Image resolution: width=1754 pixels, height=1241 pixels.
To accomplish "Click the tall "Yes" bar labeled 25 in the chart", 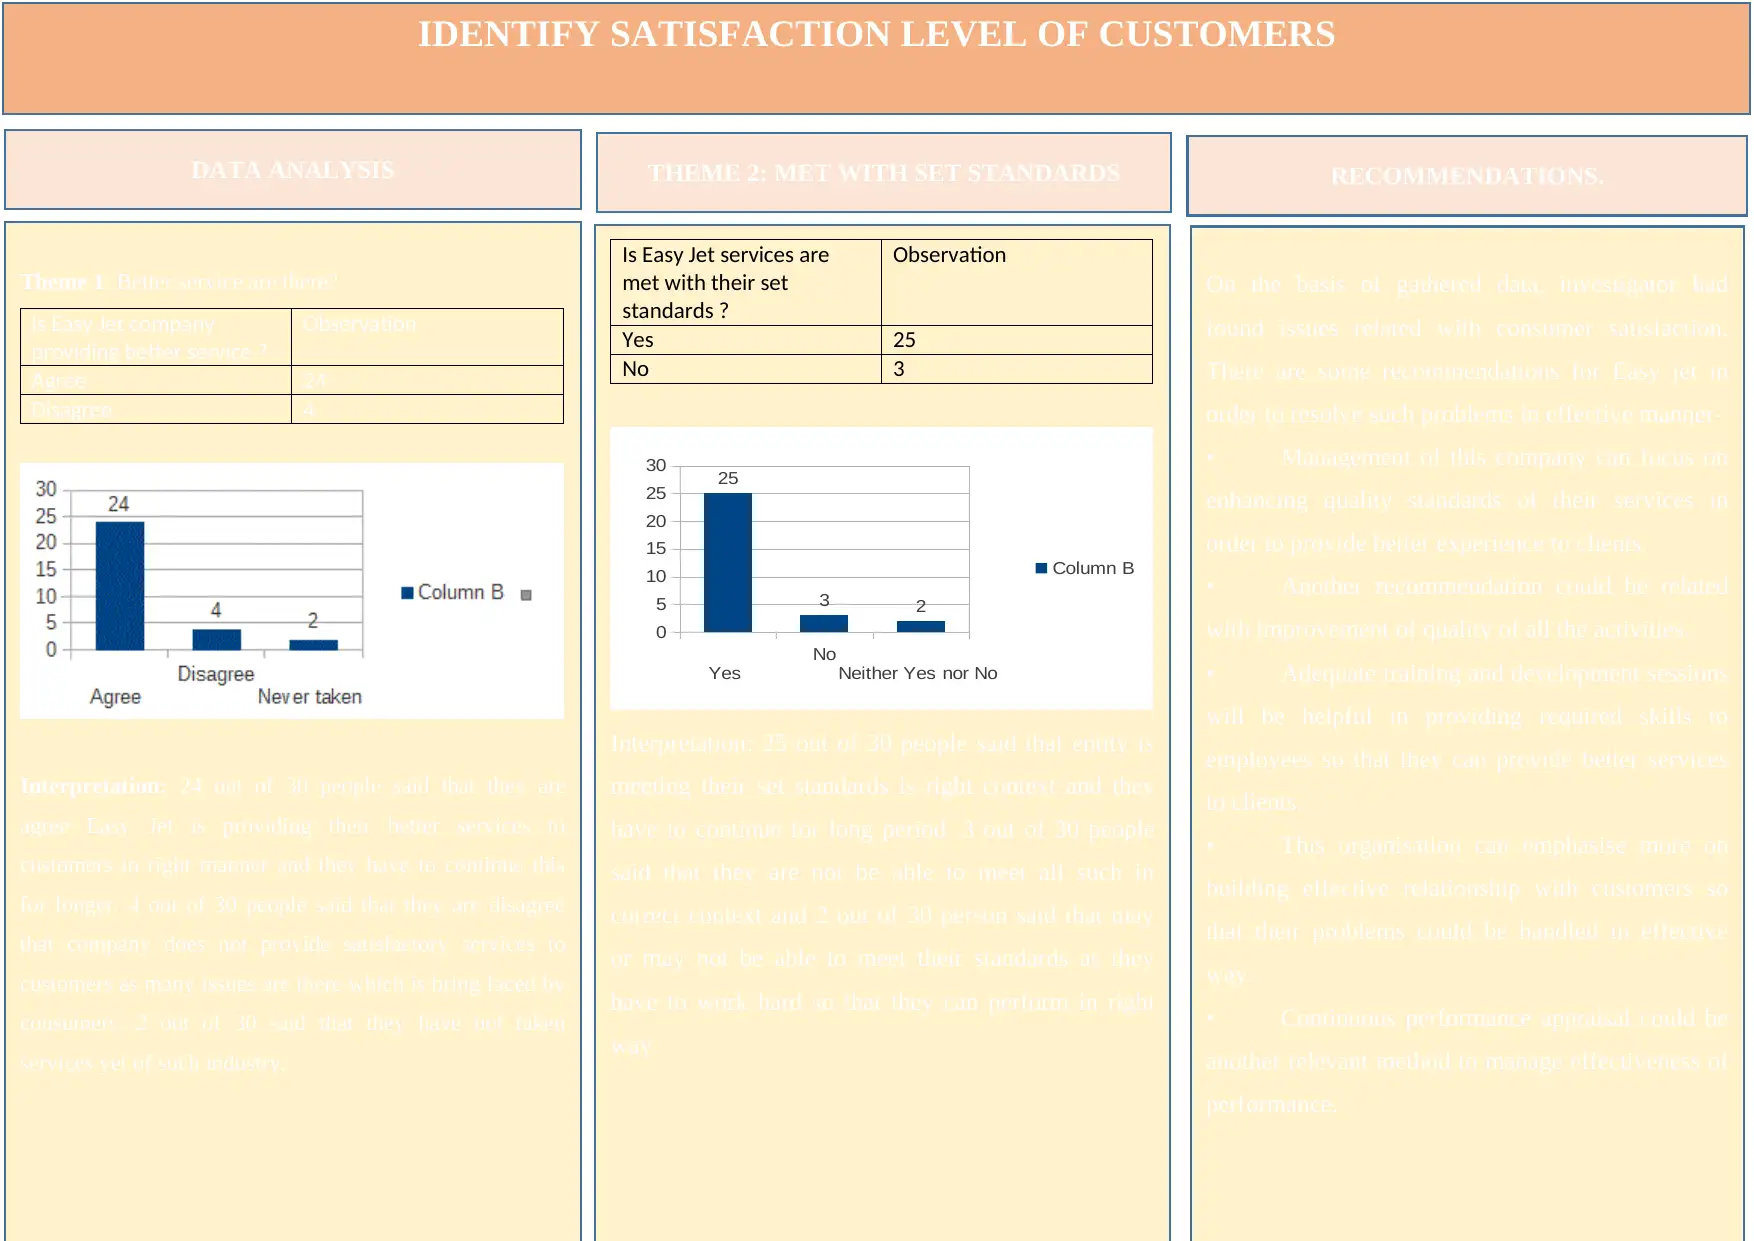I will click(728, 562).
